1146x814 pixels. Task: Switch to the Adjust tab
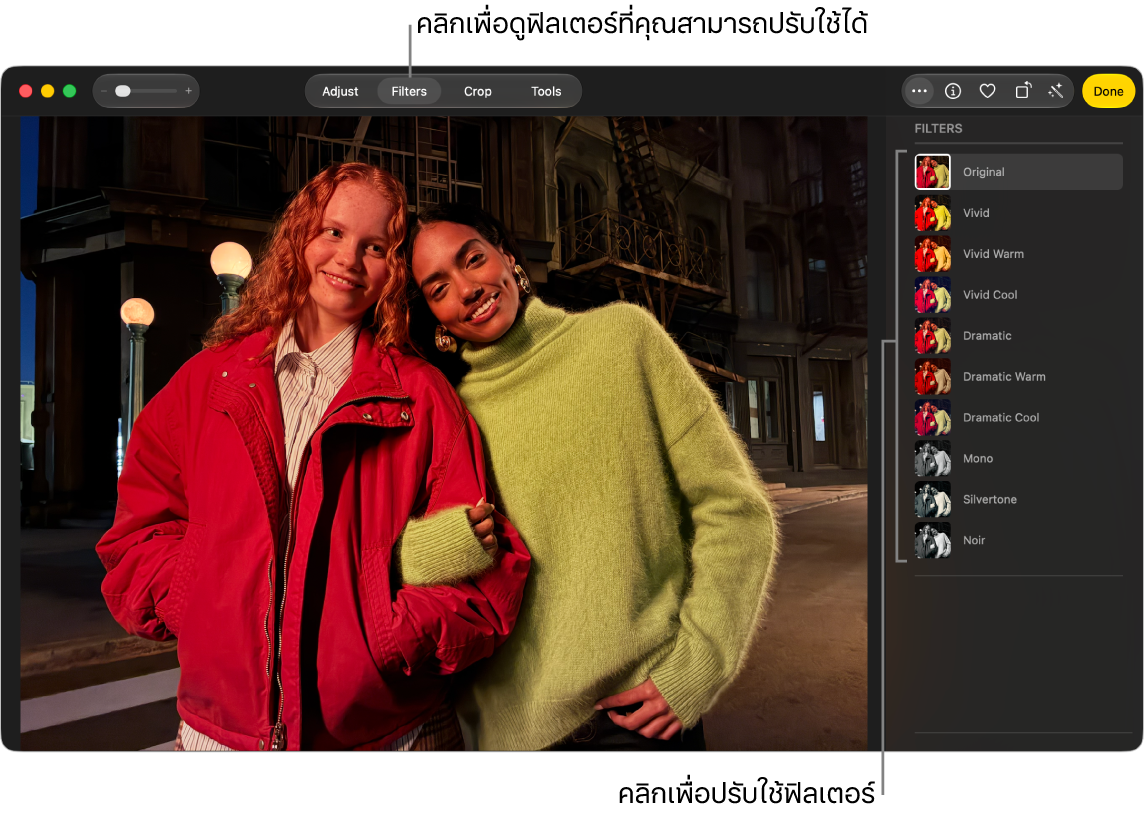pyautogui.click(x=340, y=91)
